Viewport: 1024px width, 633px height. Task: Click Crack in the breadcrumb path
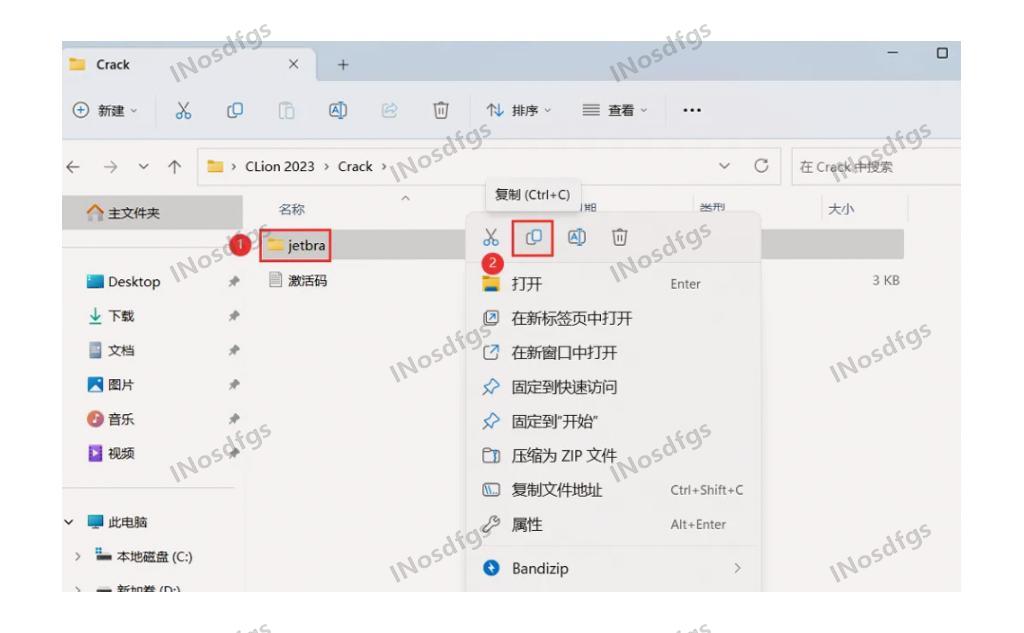[x=355, y=167]
